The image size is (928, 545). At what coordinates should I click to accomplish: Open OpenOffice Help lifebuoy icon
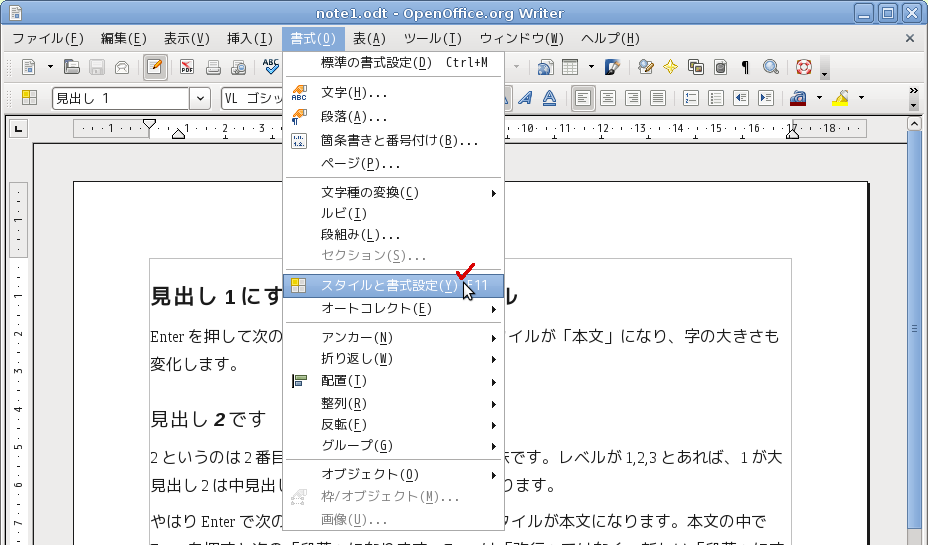803,67
